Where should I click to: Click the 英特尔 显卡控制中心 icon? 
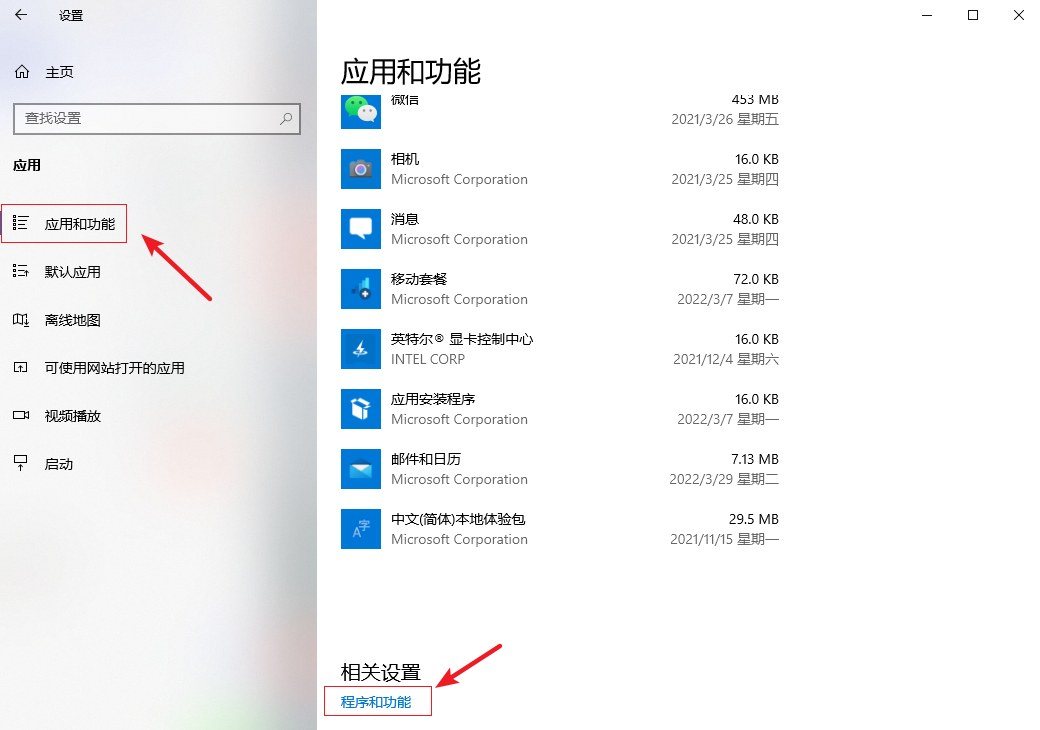[360, 349]
